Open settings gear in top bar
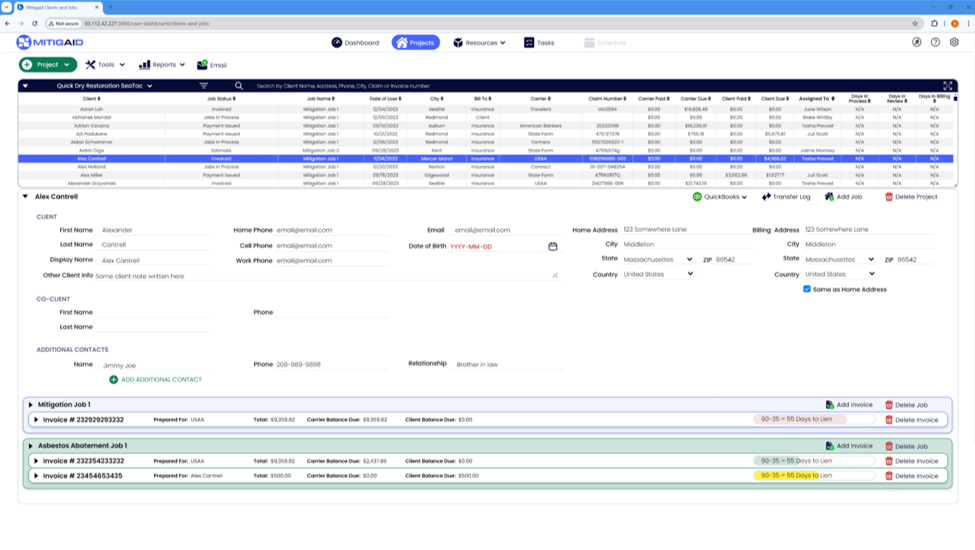This screenshot has width=975, height=550. click(954, 43)
